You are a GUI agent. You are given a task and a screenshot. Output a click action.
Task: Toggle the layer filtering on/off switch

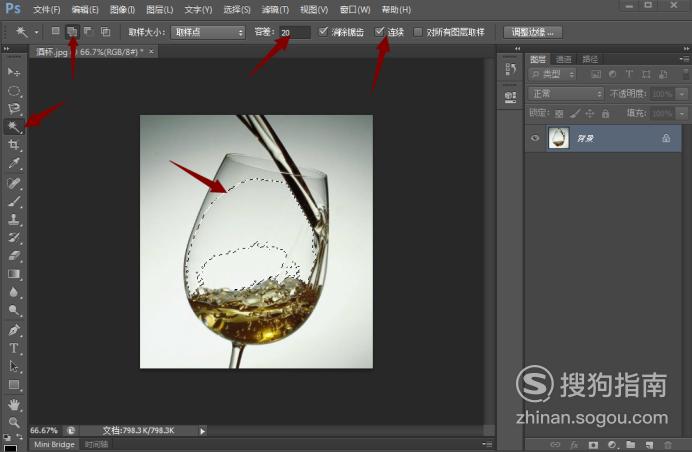(685, 74)
